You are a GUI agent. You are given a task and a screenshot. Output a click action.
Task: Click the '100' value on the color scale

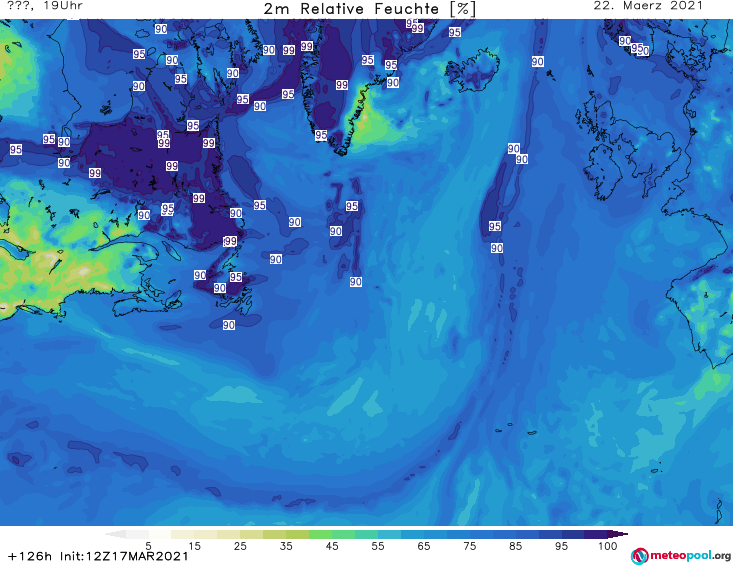tap(607, 545)
